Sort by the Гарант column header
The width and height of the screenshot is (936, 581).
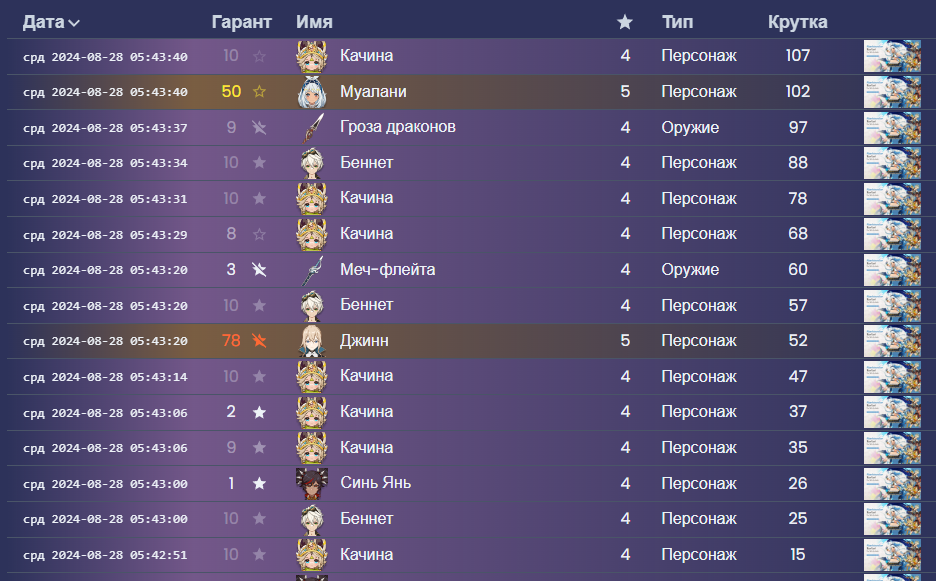tap(242, 22)
